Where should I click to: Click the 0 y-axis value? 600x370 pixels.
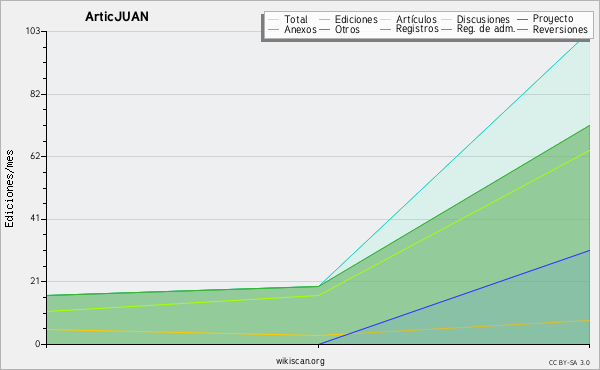click(38, 344)
